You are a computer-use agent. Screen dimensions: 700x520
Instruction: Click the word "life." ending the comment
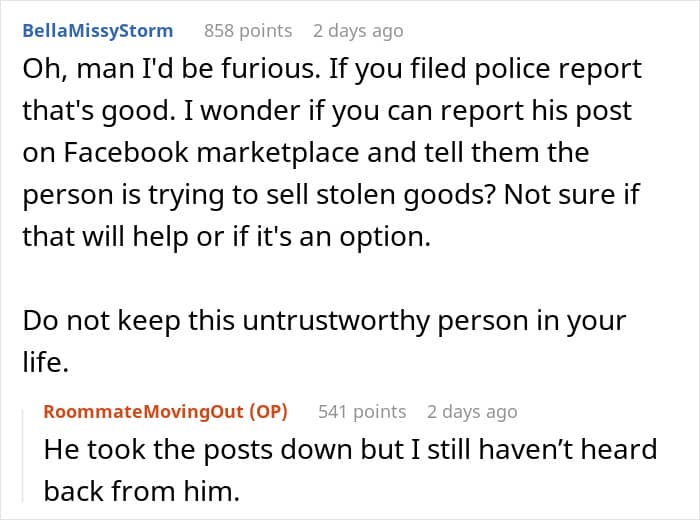(x=45, y=364)
